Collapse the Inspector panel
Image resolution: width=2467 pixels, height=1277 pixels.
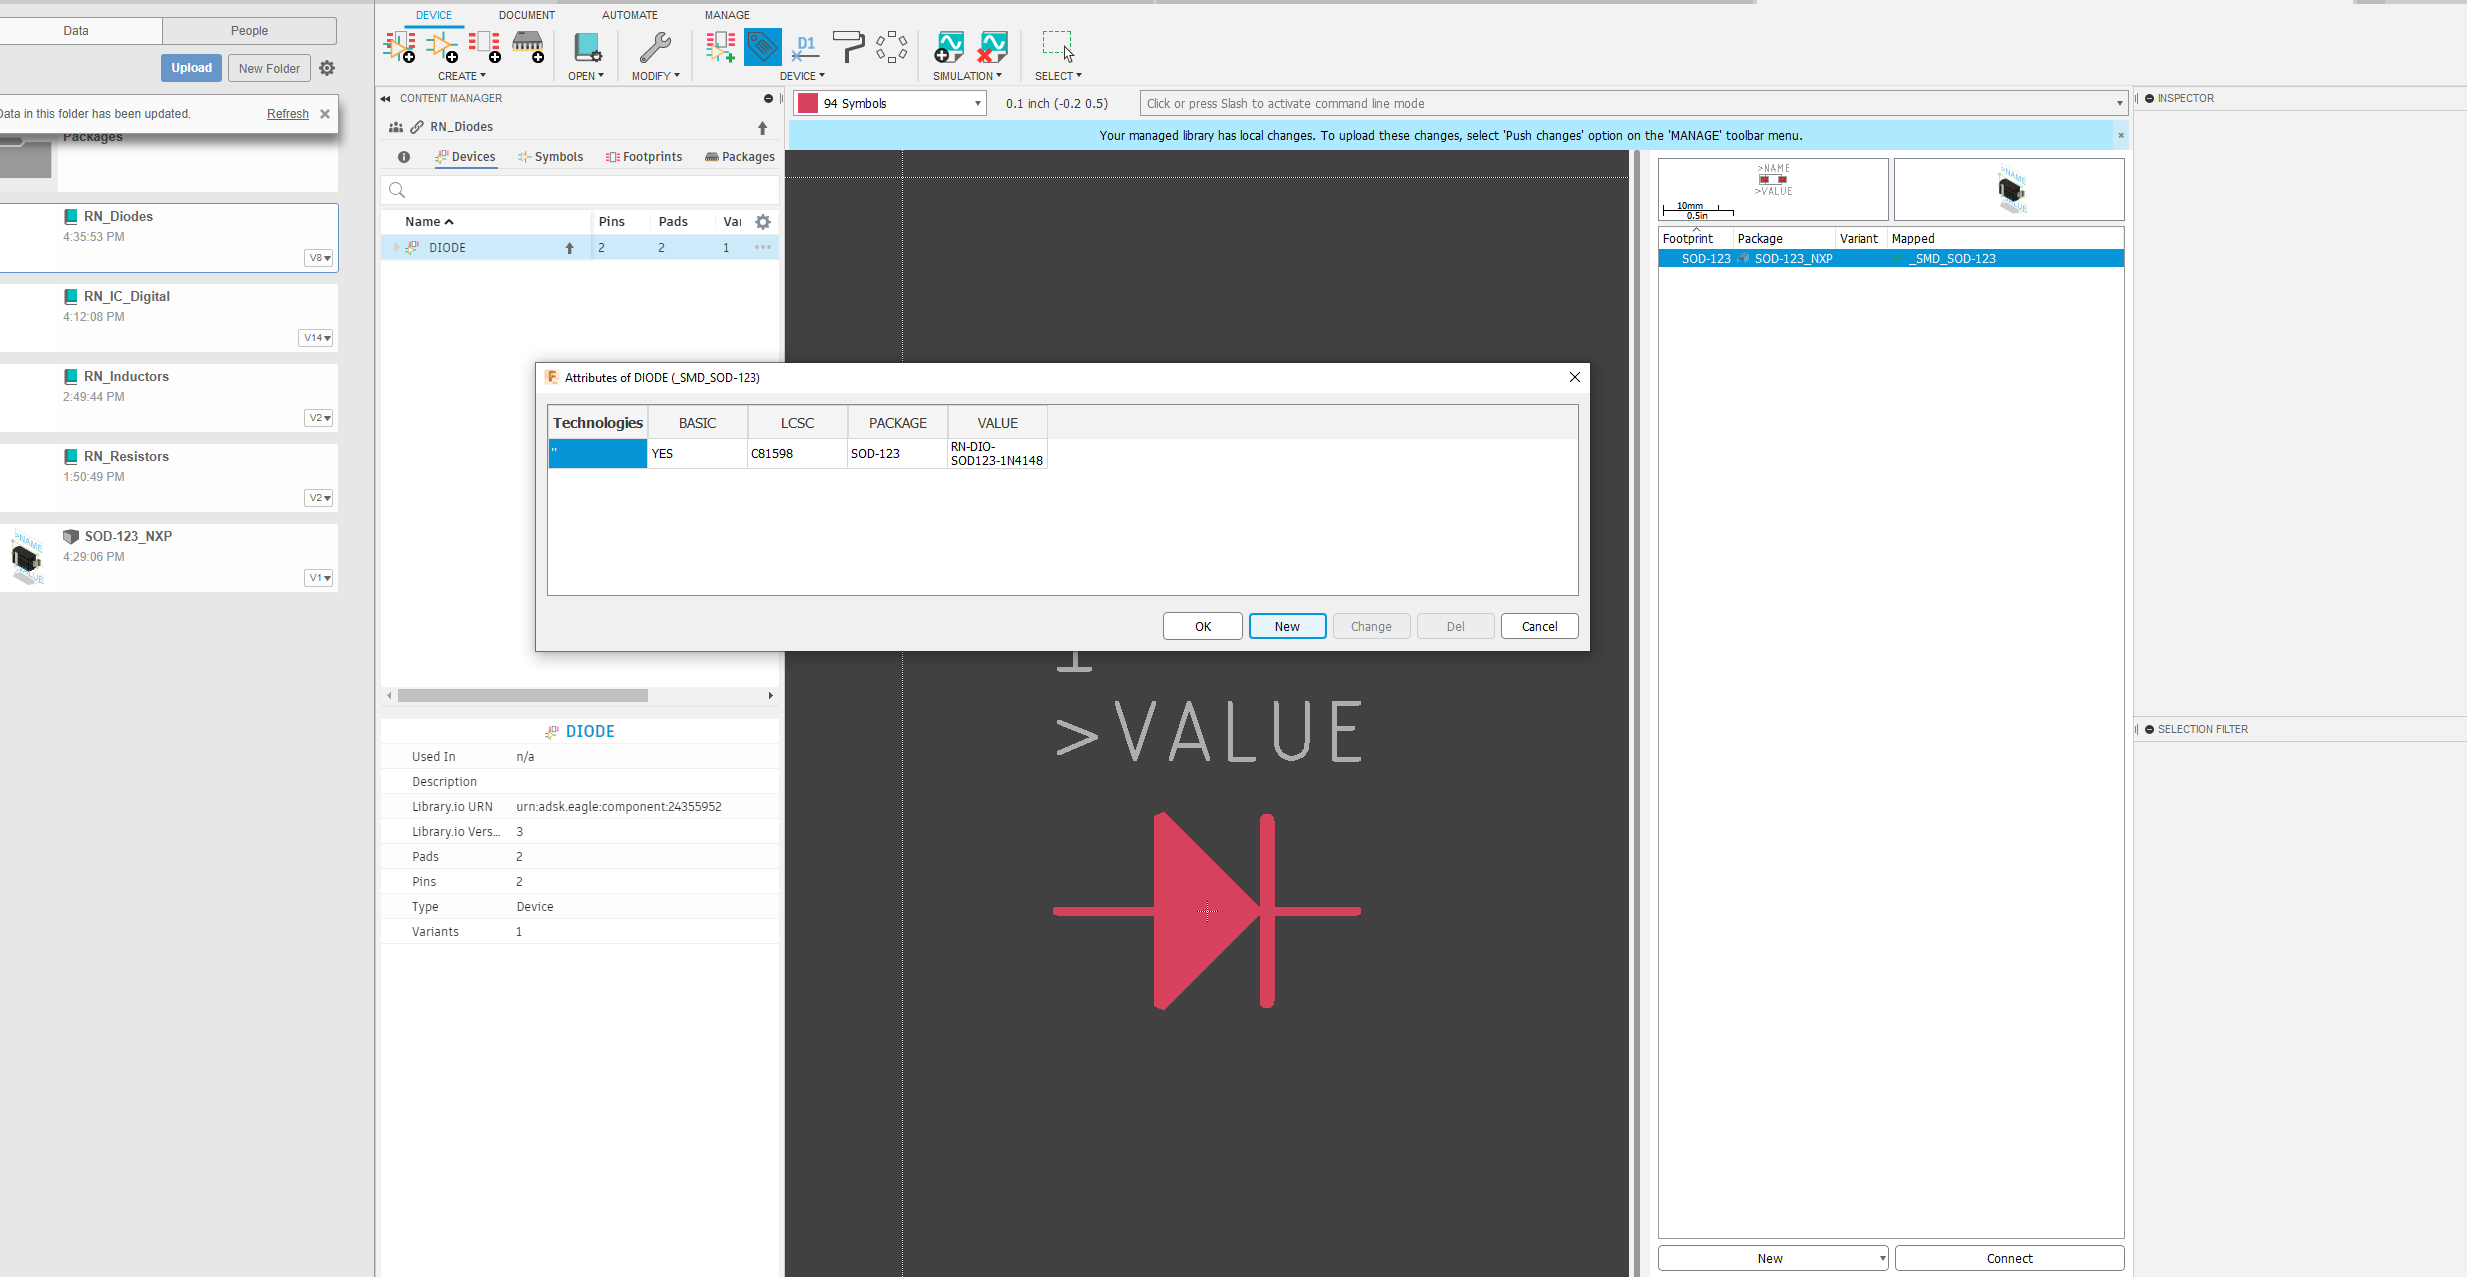[x=2148, y=98]
